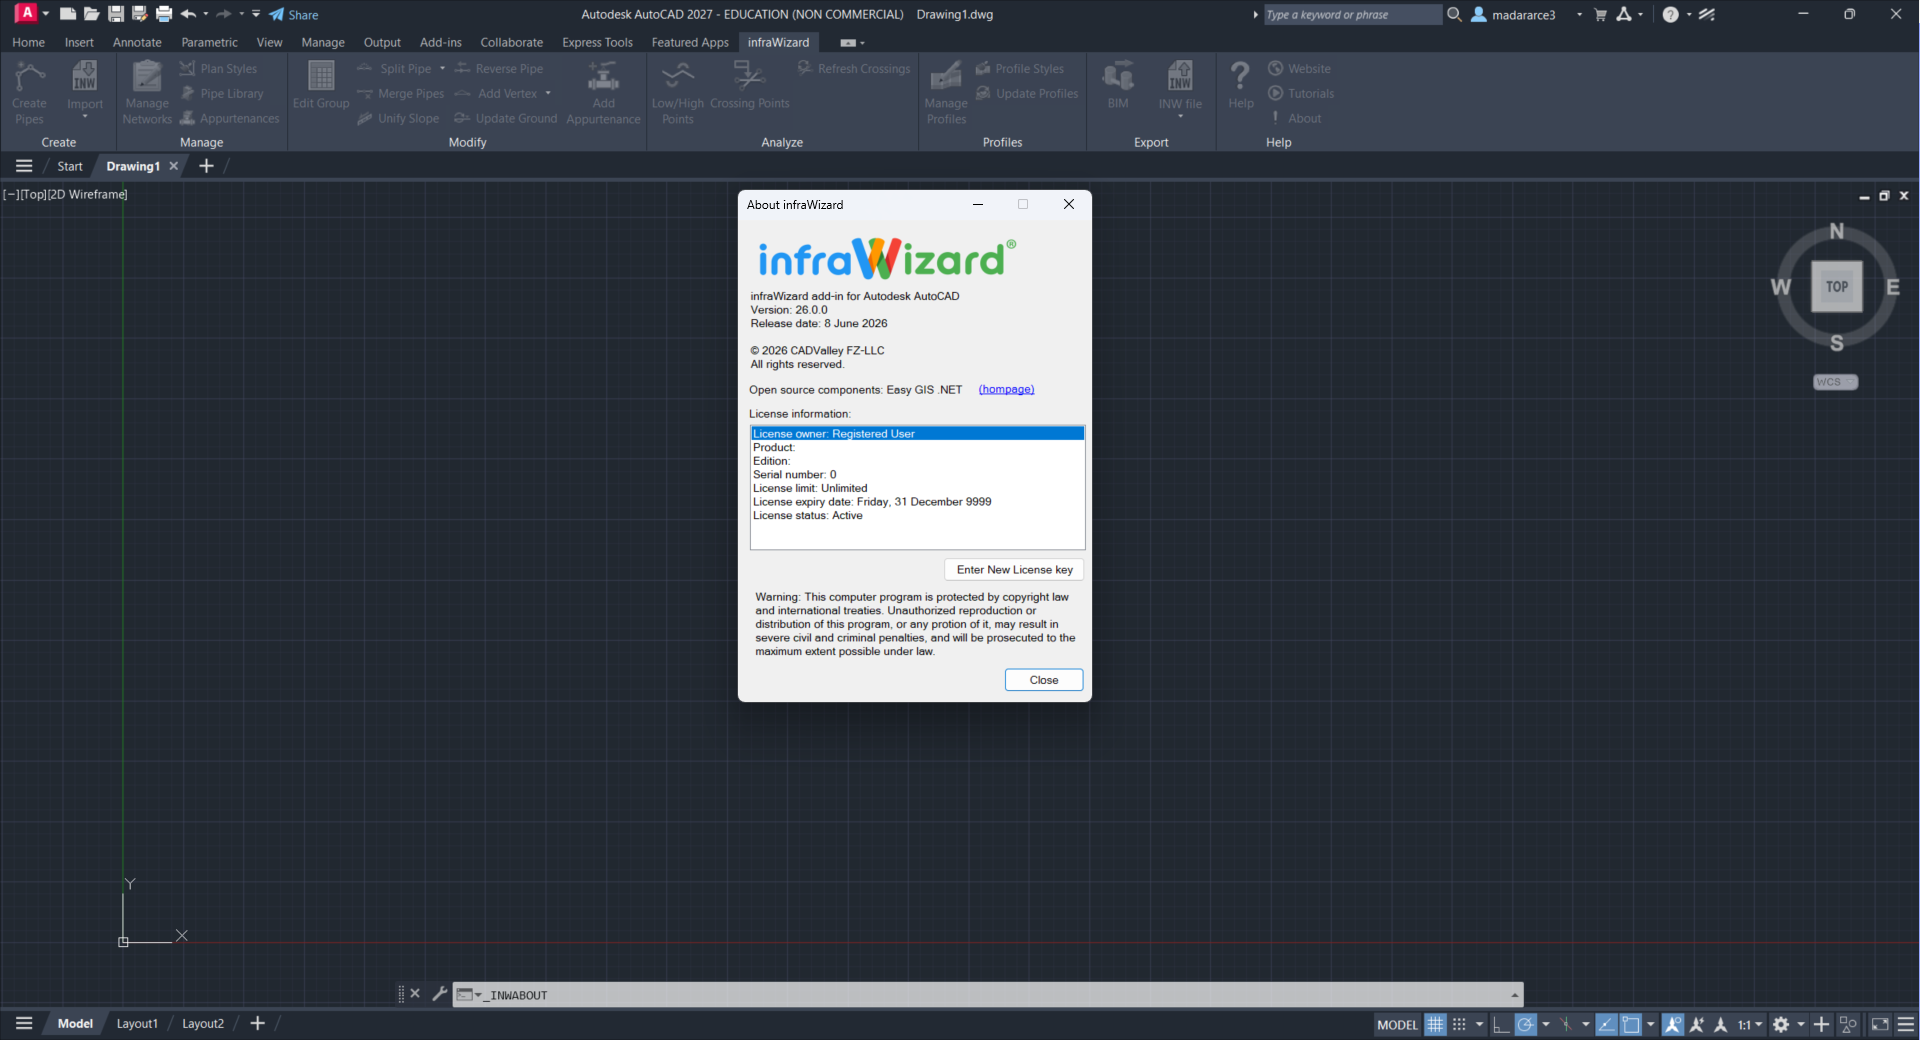Image resolution: width=1920 pixels, height=1040 pixels.
Task: Toggle isometric drafting in status bar
Action: coord(1566,1024)
